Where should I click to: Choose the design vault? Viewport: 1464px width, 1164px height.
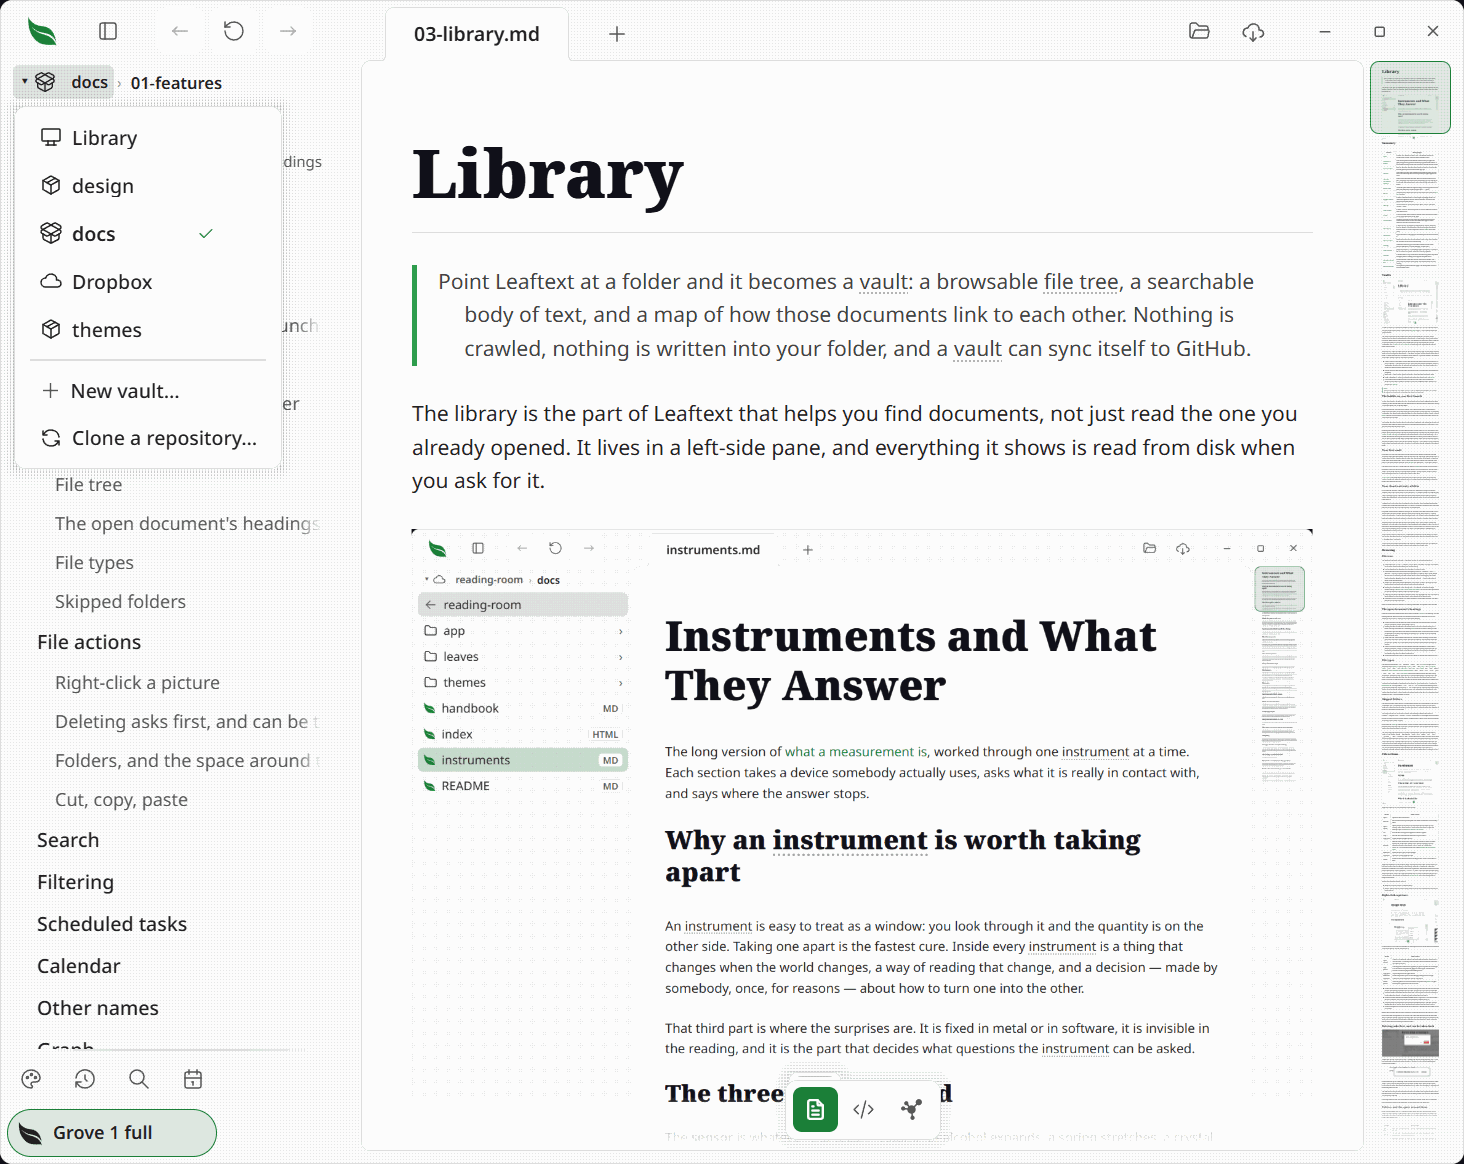click(148, 186)
